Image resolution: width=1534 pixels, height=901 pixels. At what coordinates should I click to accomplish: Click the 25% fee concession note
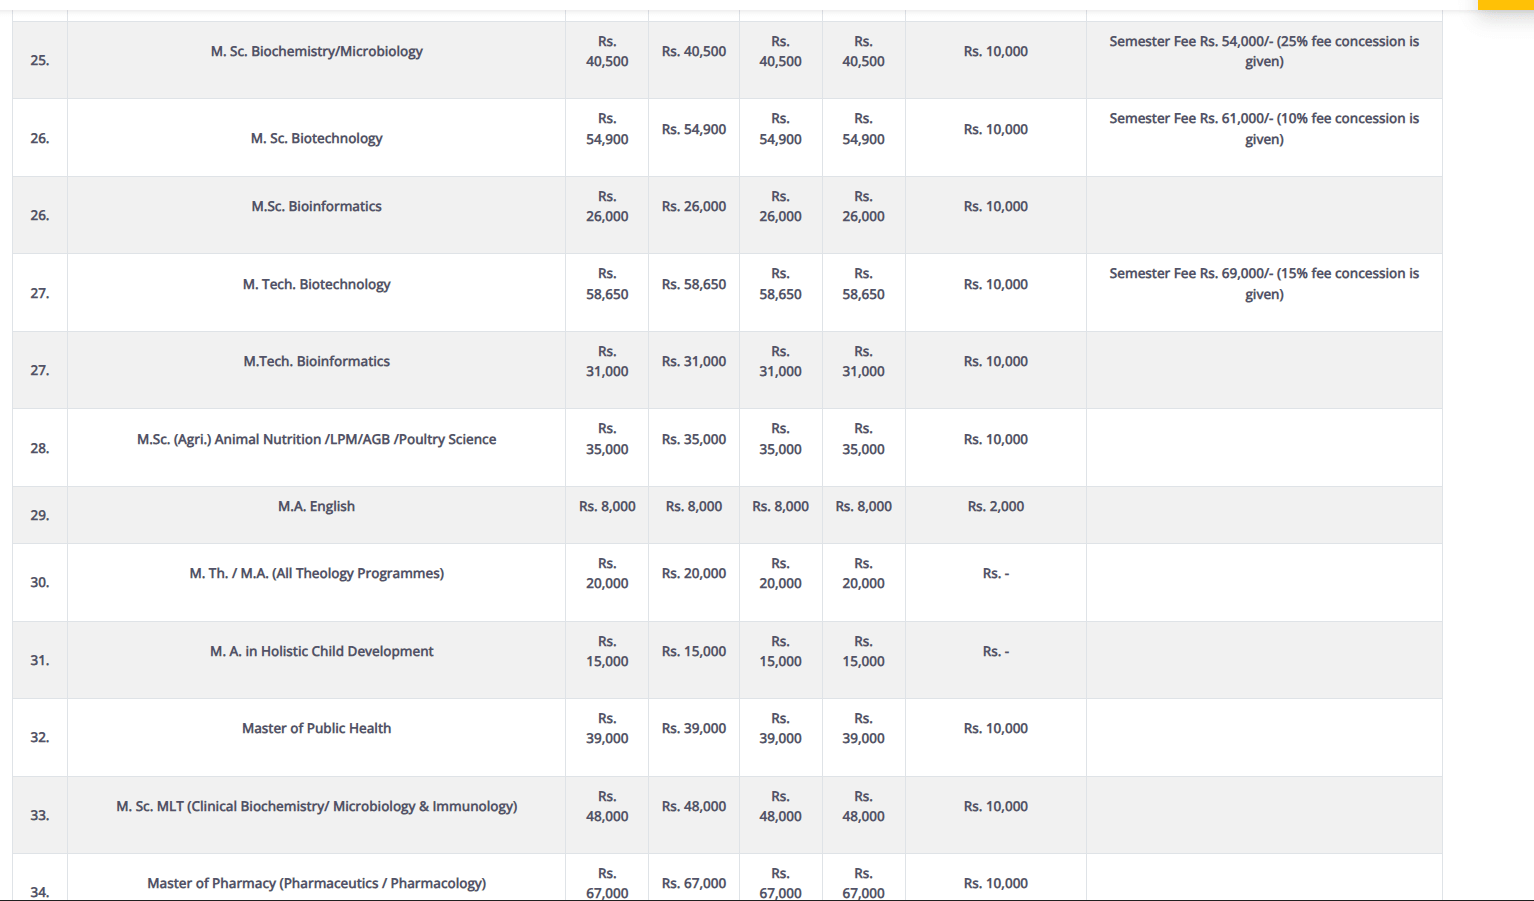pos(1263,52)
